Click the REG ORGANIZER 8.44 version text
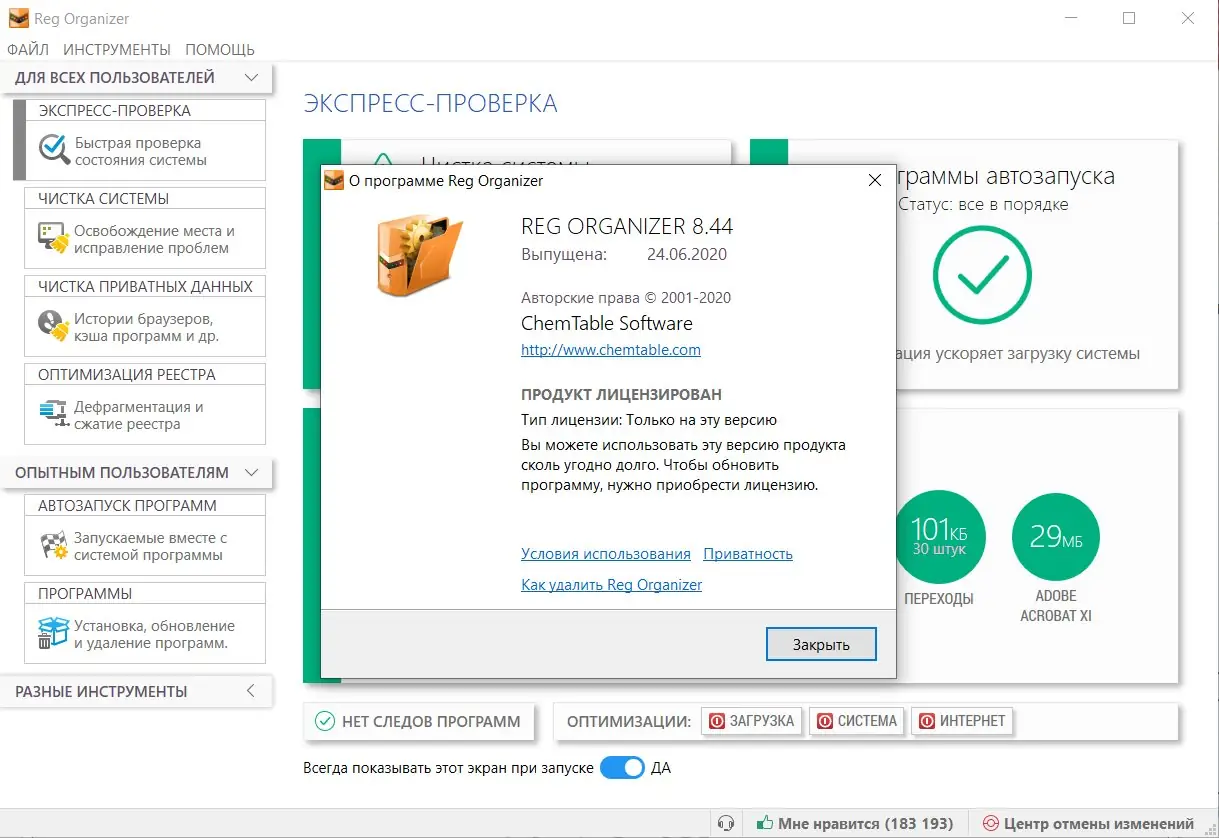Viewport: 1219px width, 838px height. point(627,226)
